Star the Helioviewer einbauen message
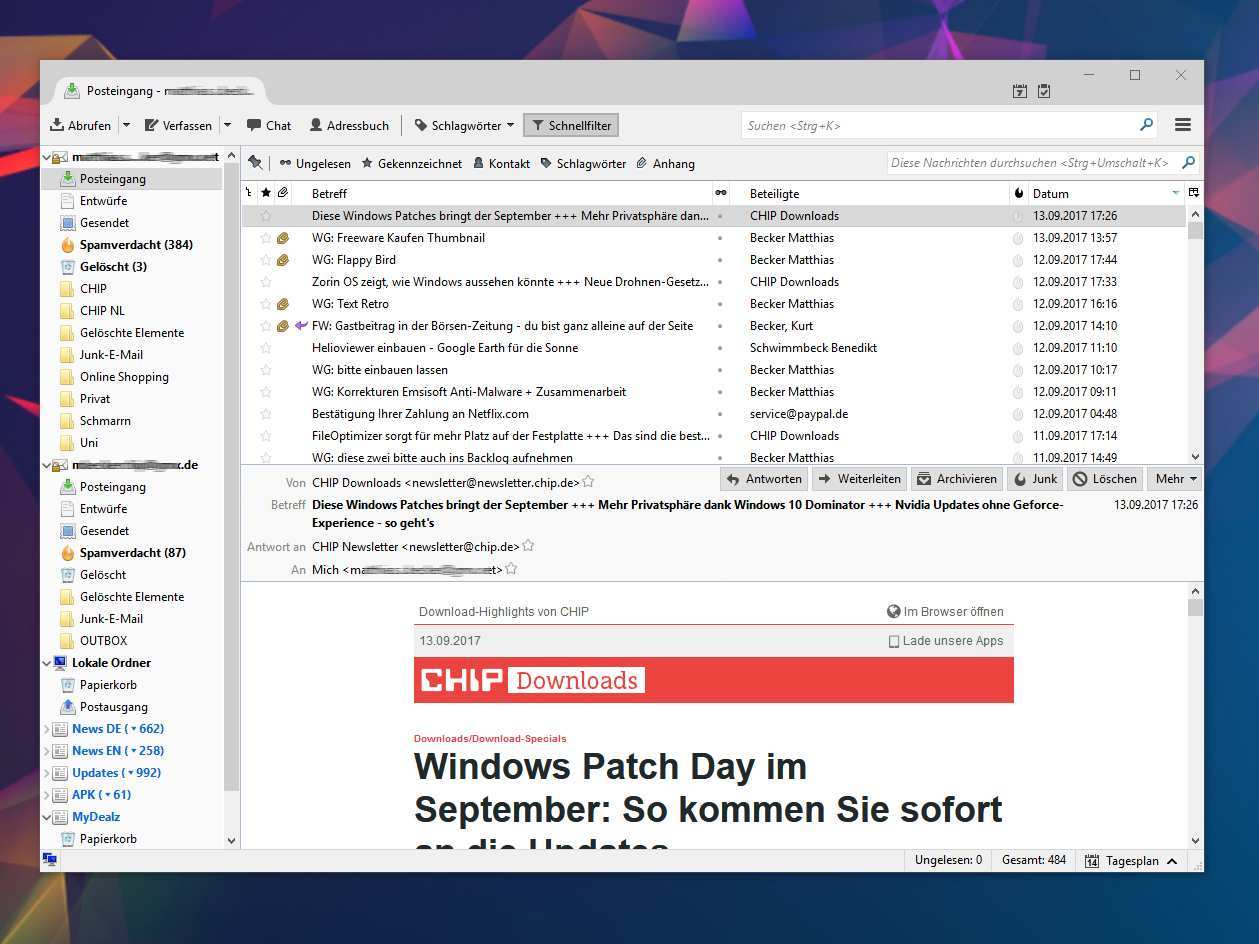This screenshot has height=944, width=1259. point(266,348)
